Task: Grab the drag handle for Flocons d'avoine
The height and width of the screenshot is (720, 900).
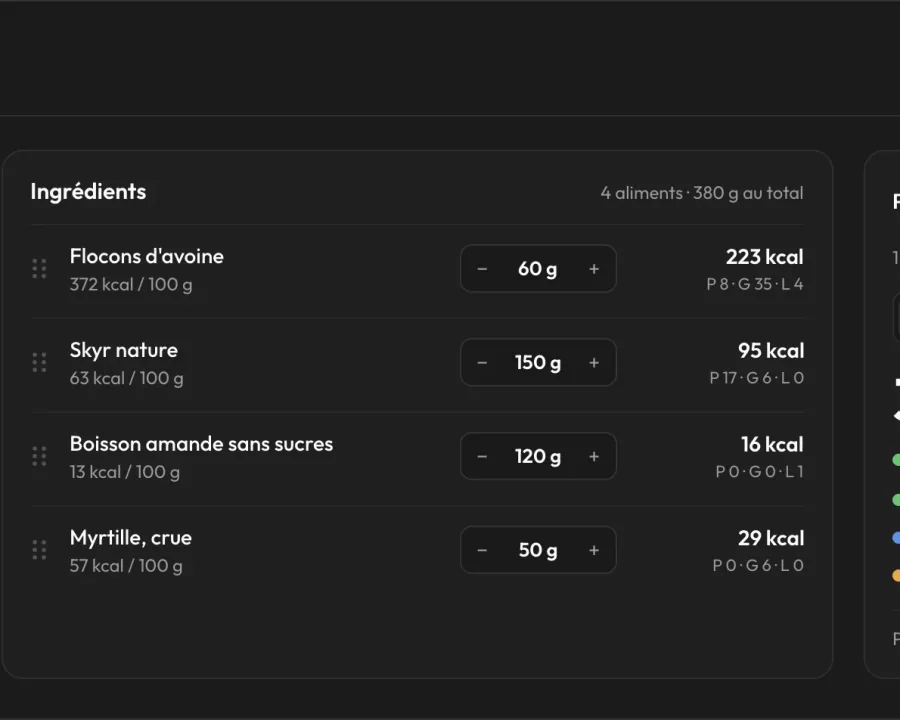Action: click(39, 269)
